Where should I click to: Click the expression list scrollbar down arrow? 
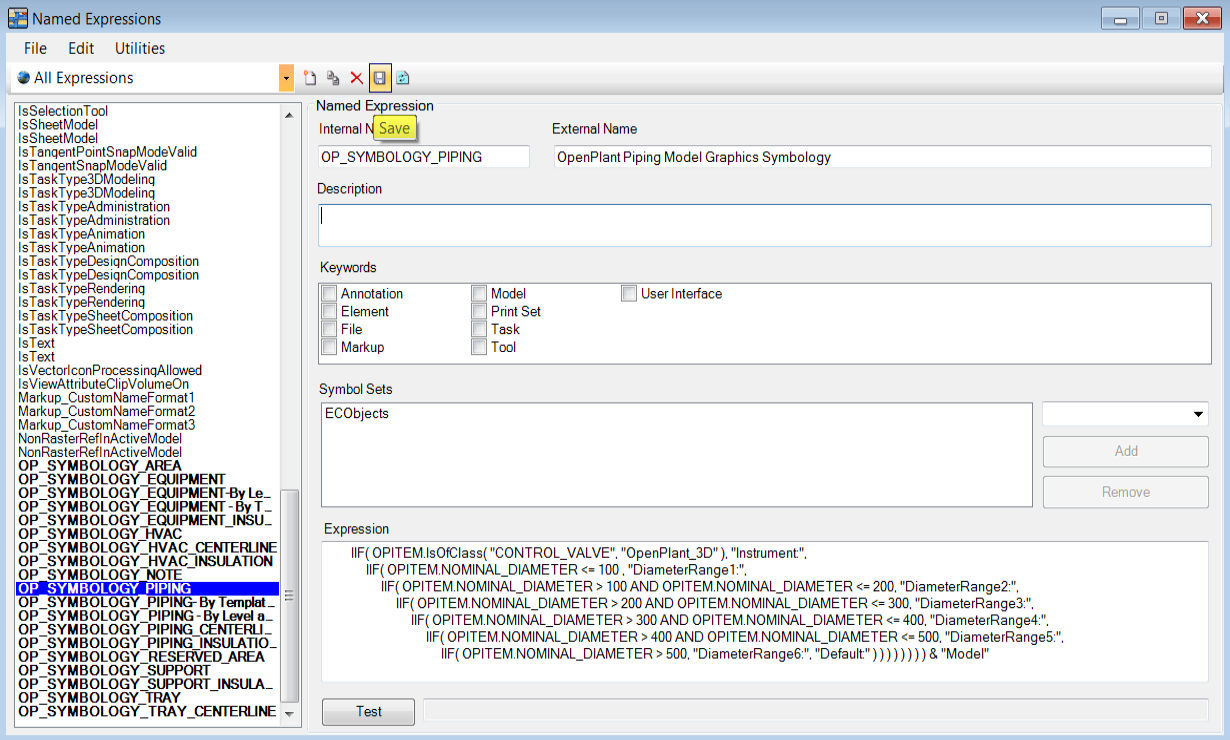click(x=290, y=713)
